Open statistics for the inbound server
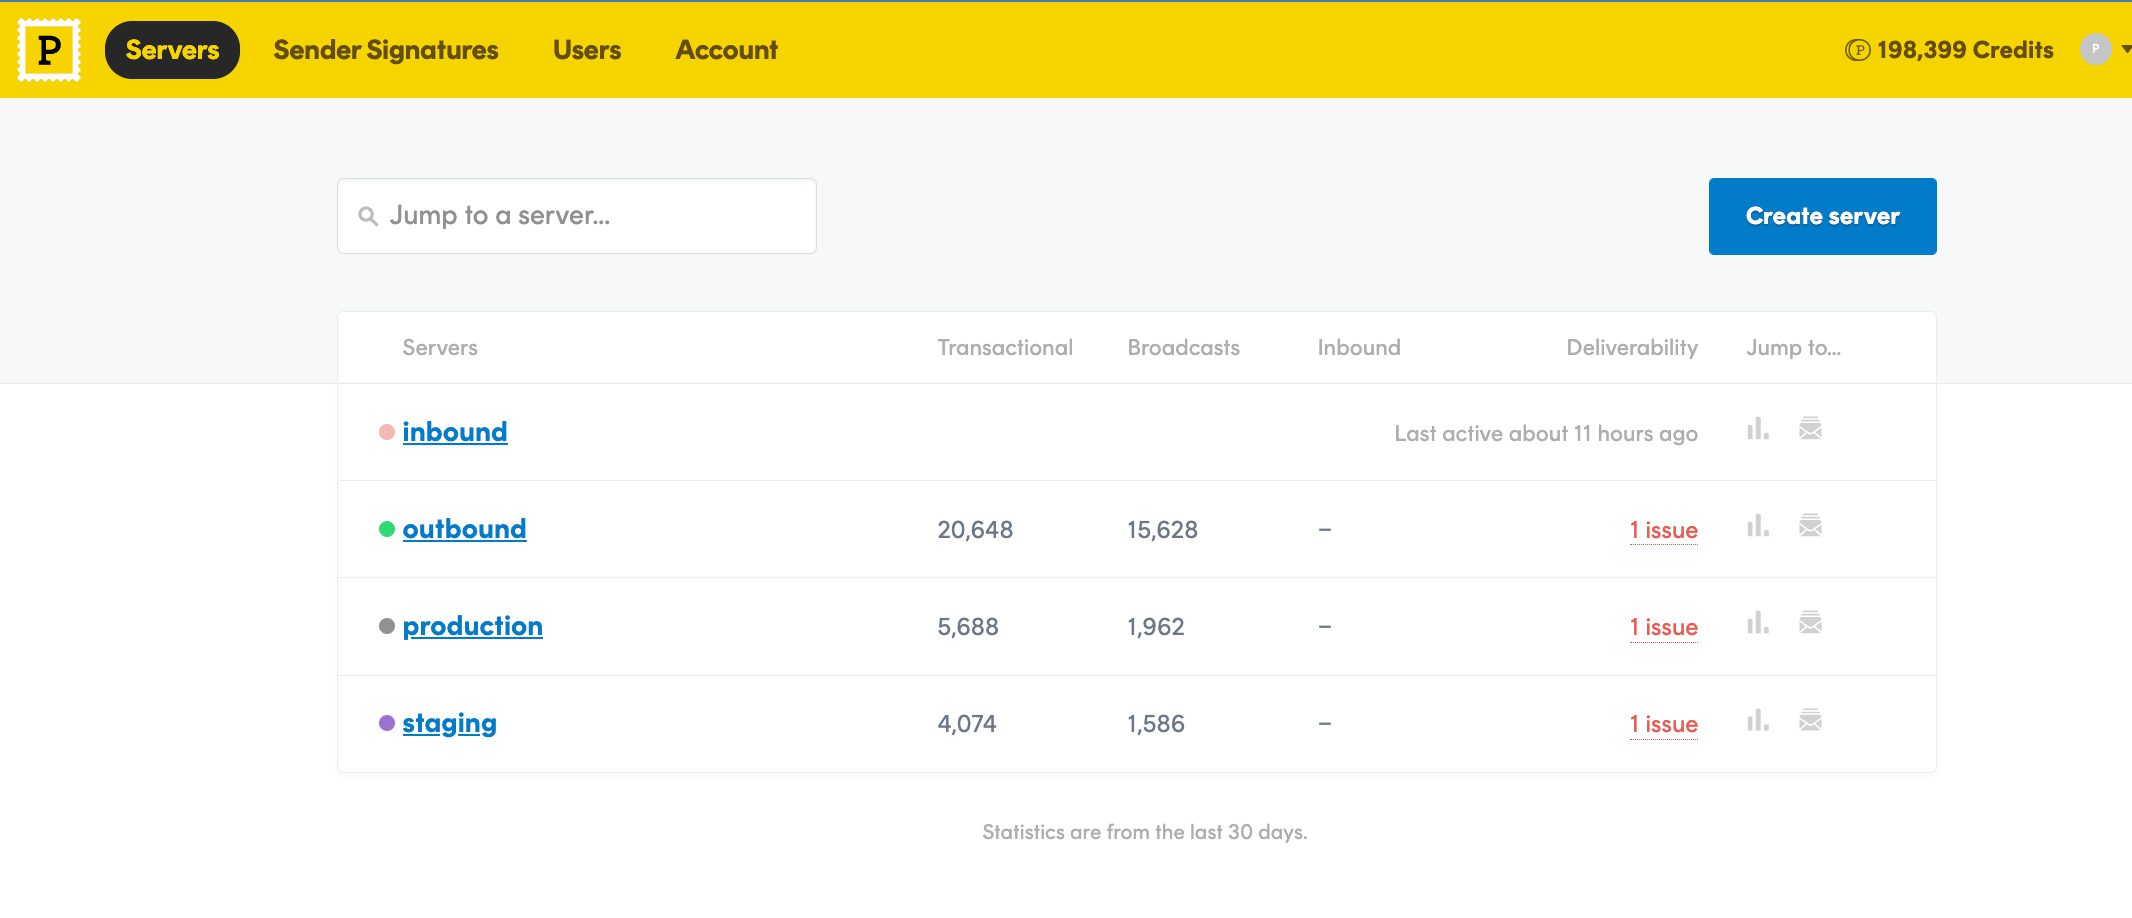Image resolution: width=2132 pixels, height=918 pixels. pos(1757,429)
